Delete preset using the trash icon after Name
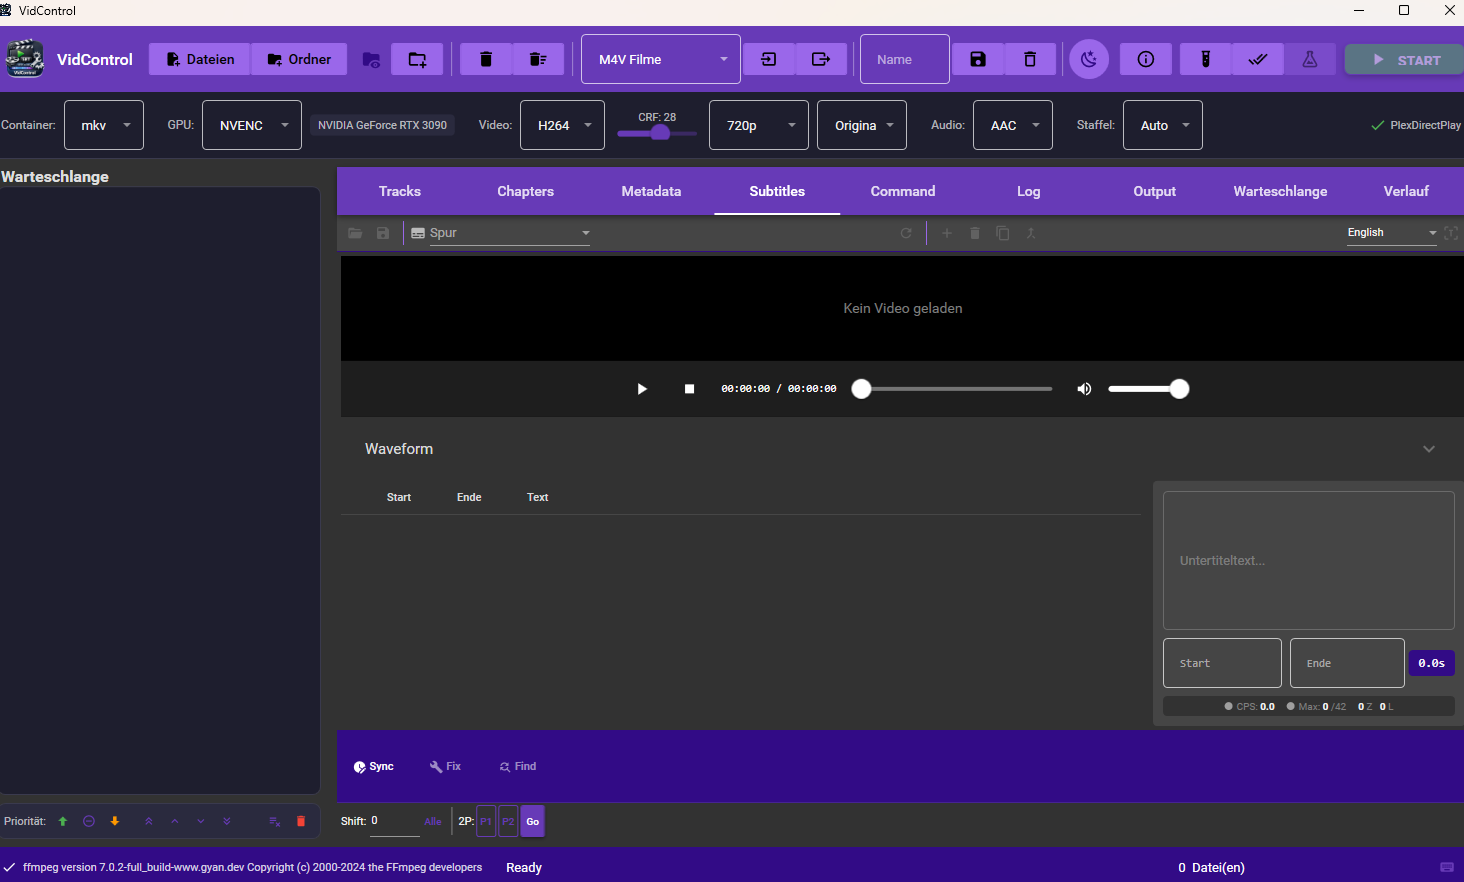 point(1030,60)
